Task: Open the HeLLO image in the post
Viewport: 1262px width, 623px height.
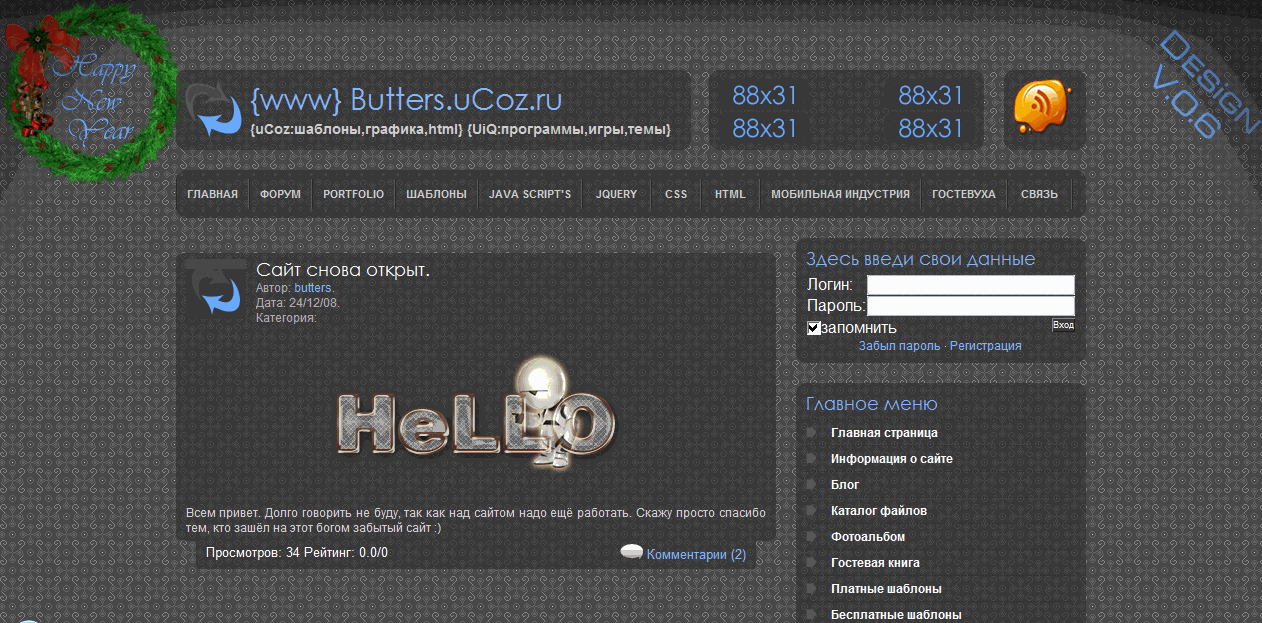Action: pos(476,416)
